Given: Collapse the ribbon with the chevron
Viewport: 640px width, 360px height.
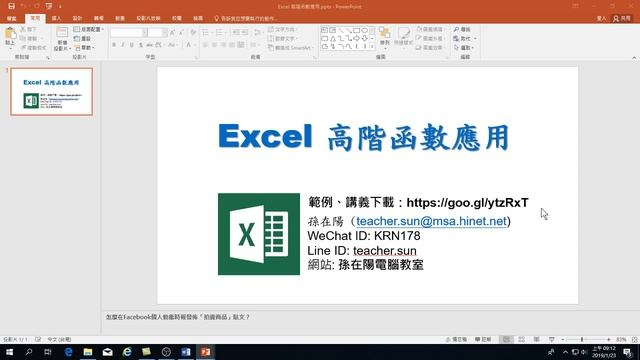Looking at the screenshot, I should coord(634,58).
